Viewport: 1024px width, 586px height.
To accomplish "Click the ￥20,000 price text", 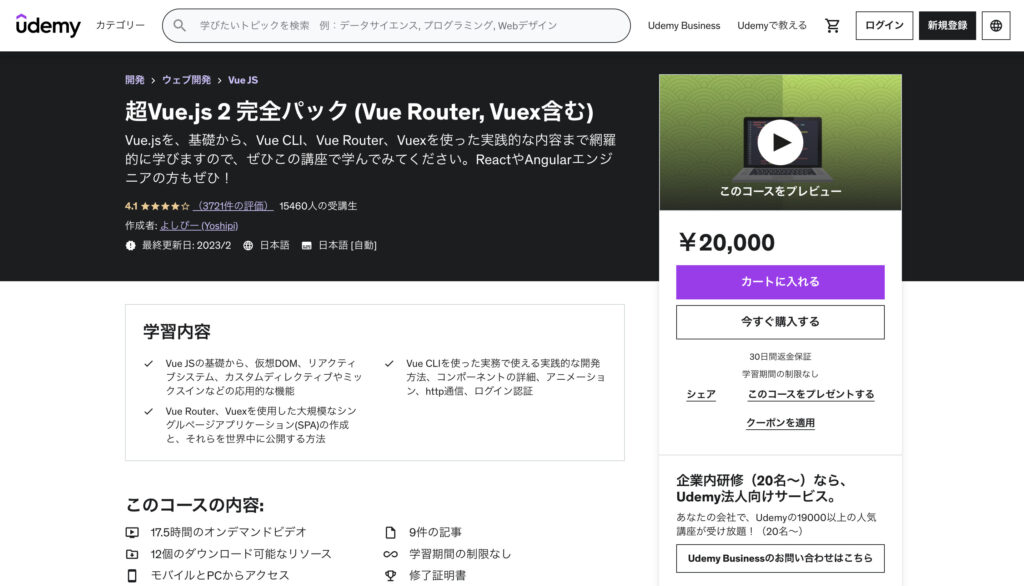I will [726, 243].
